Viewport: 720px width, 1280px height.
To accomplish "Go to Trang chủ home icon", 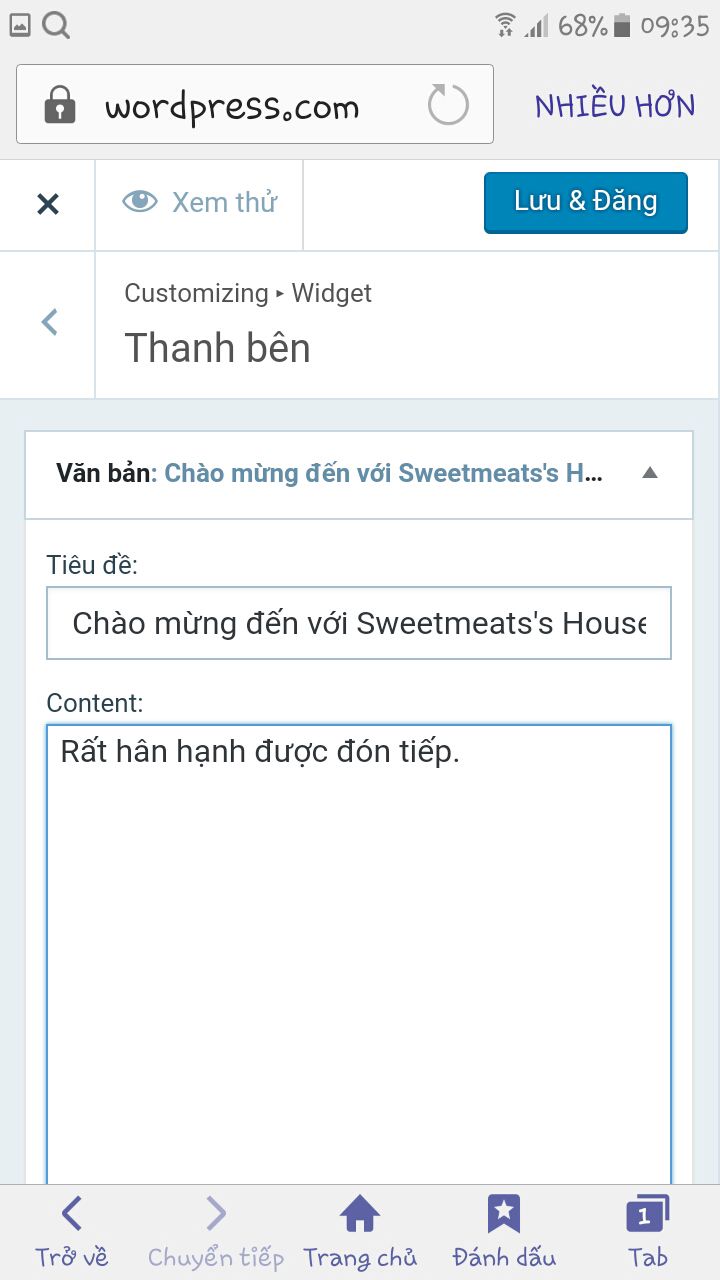I will click(x=359, y=1214).
